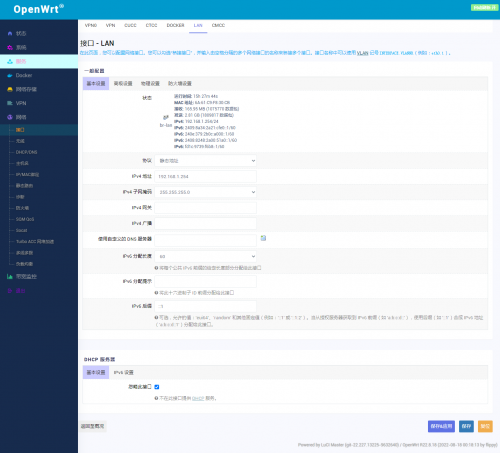Collapse the Network (网络) globe menu
This screenshot has width=500, height=453.
click(10, 117)
